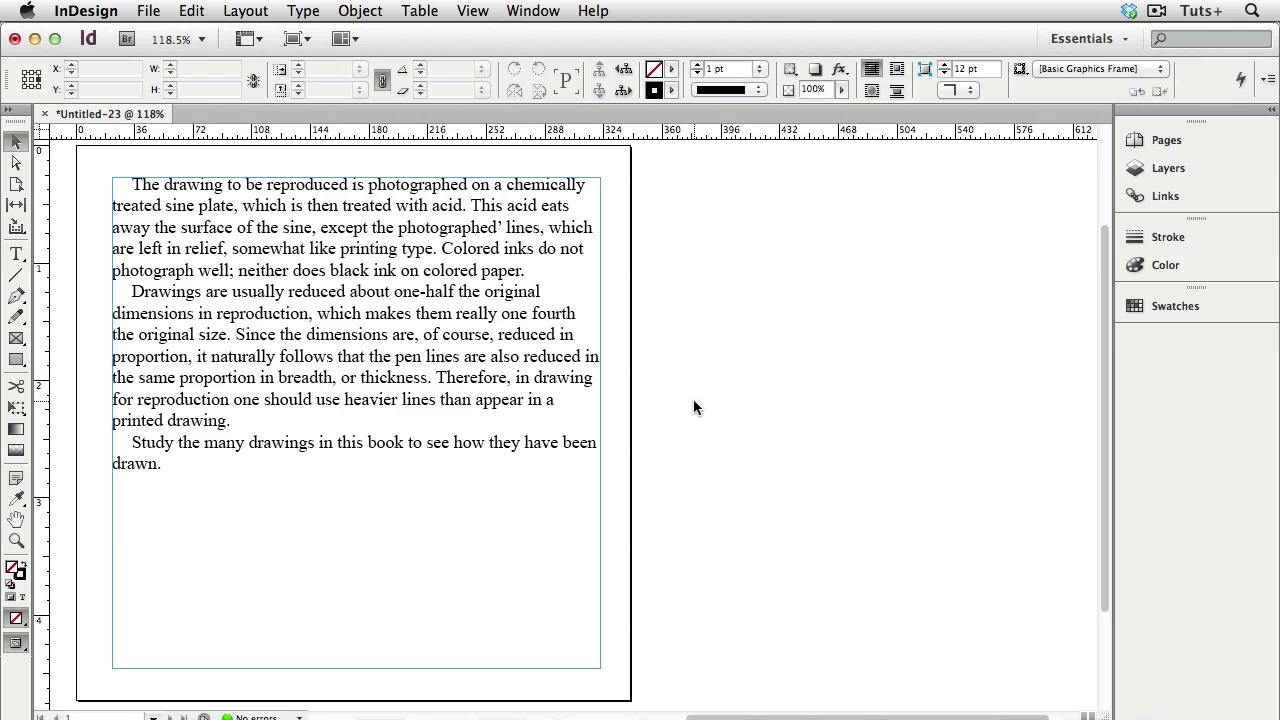Image resolution: width=1280 pixels, height=720 pixels.
Task: Open the Color panel
Action: coord(1165,265)
